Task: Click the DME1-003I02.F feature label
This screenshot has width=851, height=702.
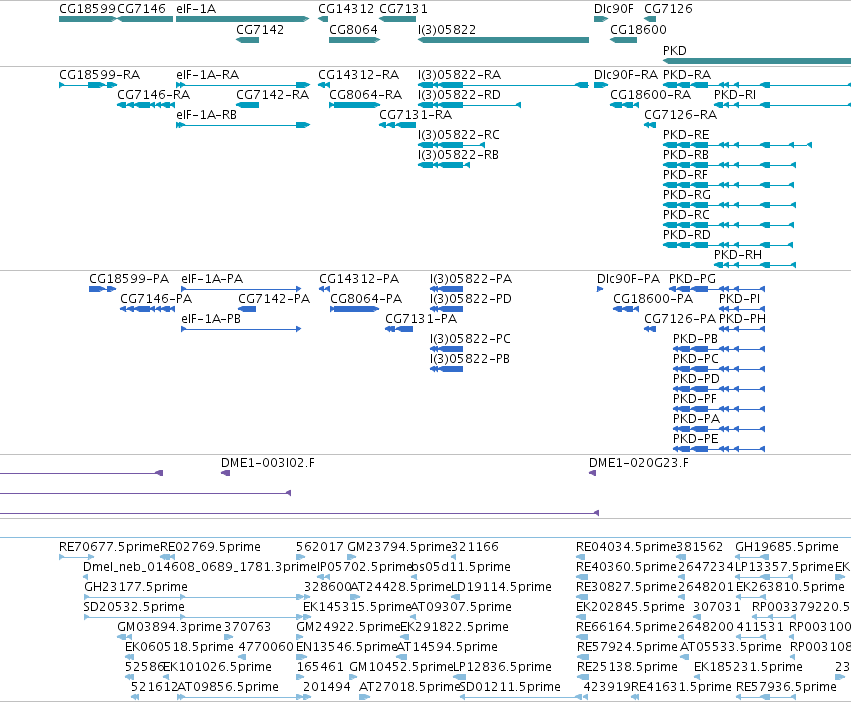Action: point(268,463)
